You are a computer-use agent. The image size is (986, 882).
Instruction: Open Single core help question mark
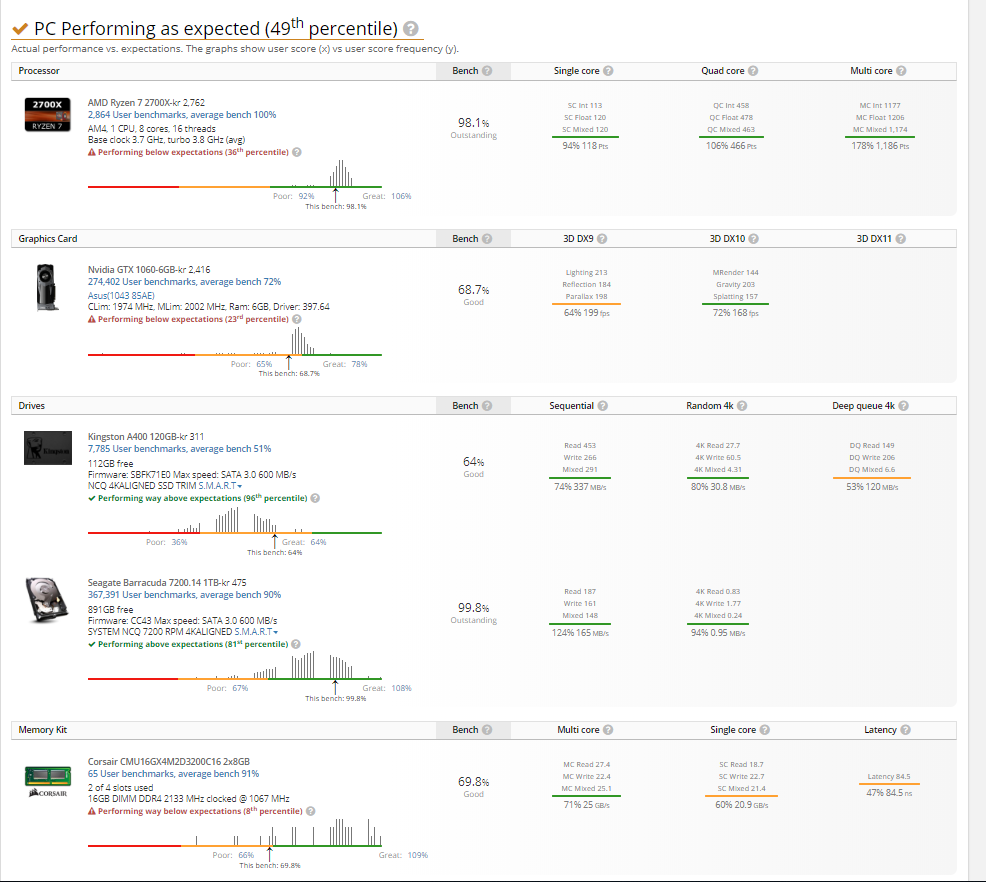click(608, 71)
